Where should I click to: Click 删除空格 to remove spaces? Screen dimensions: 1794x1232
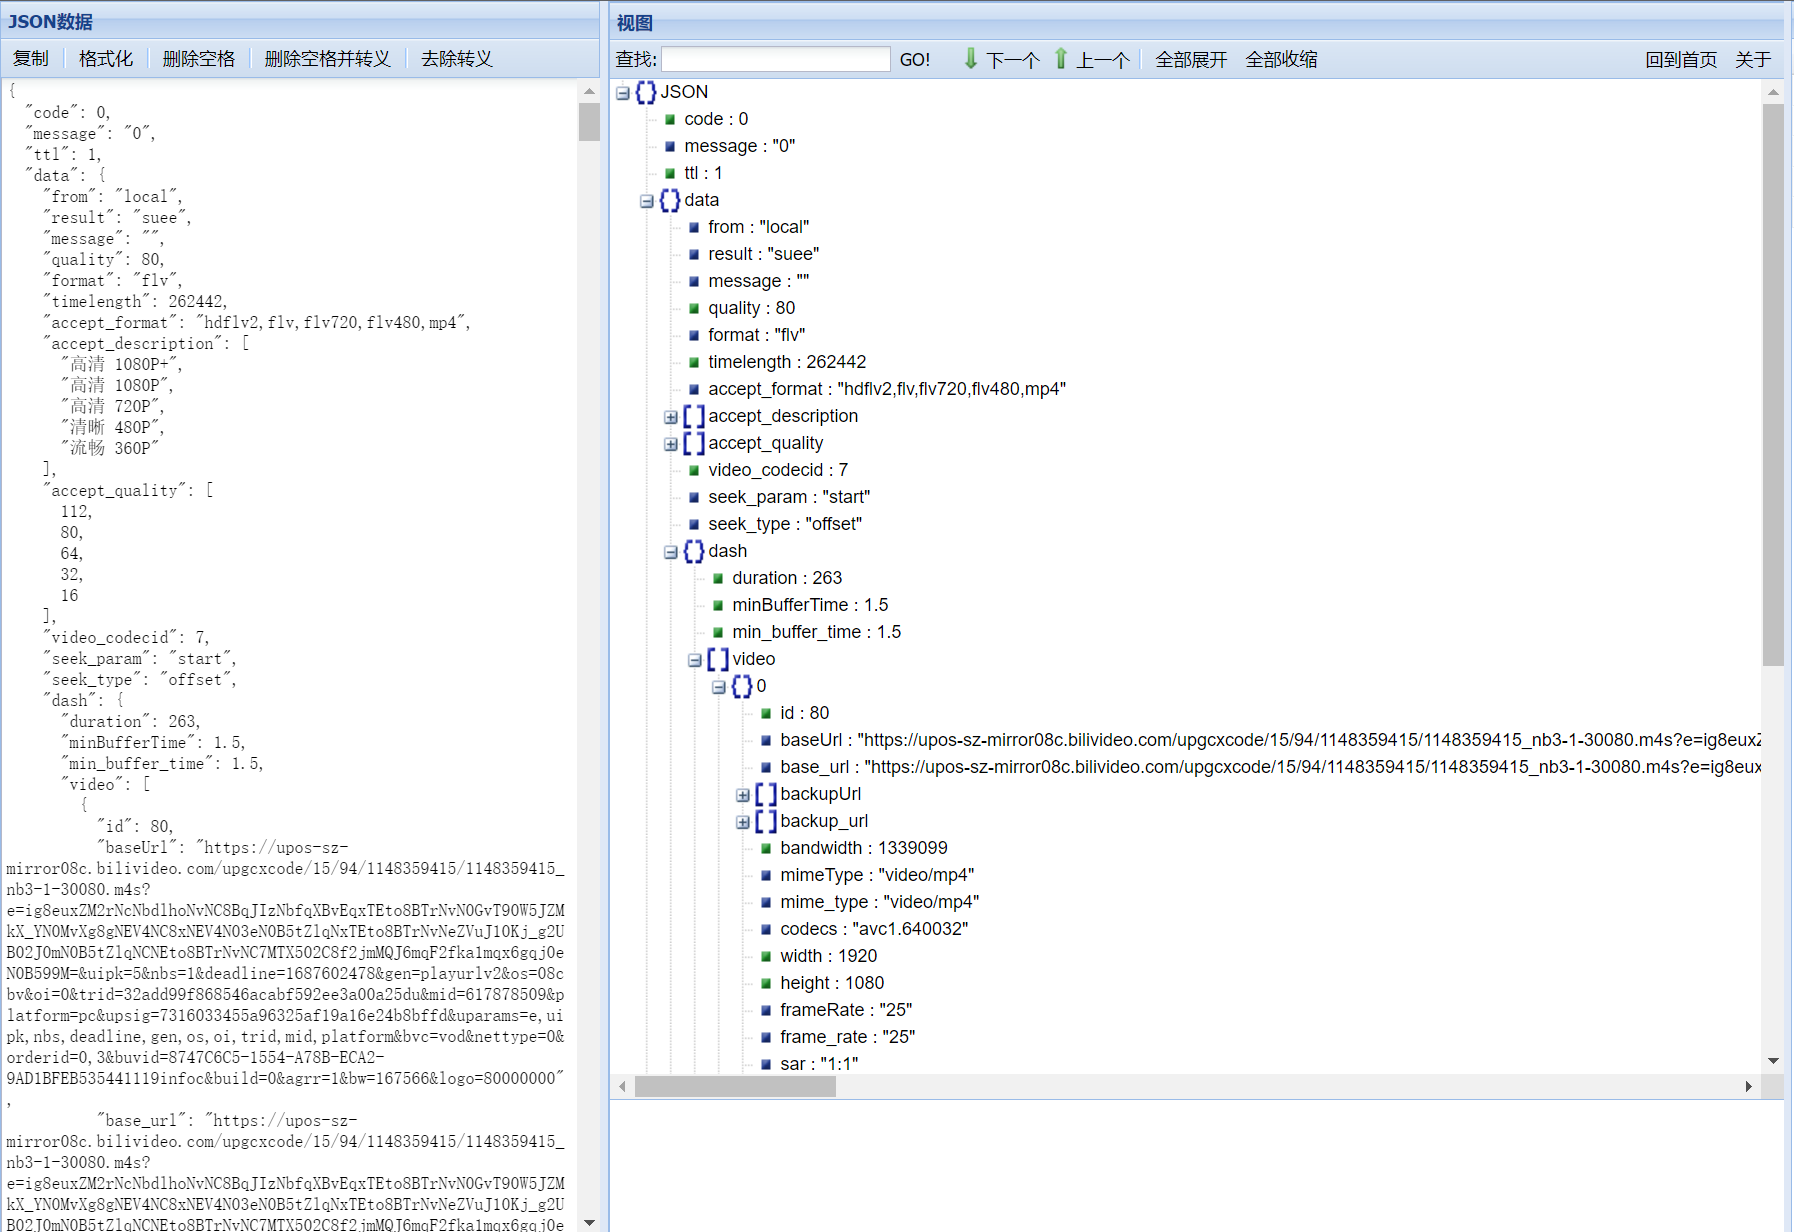199,59
